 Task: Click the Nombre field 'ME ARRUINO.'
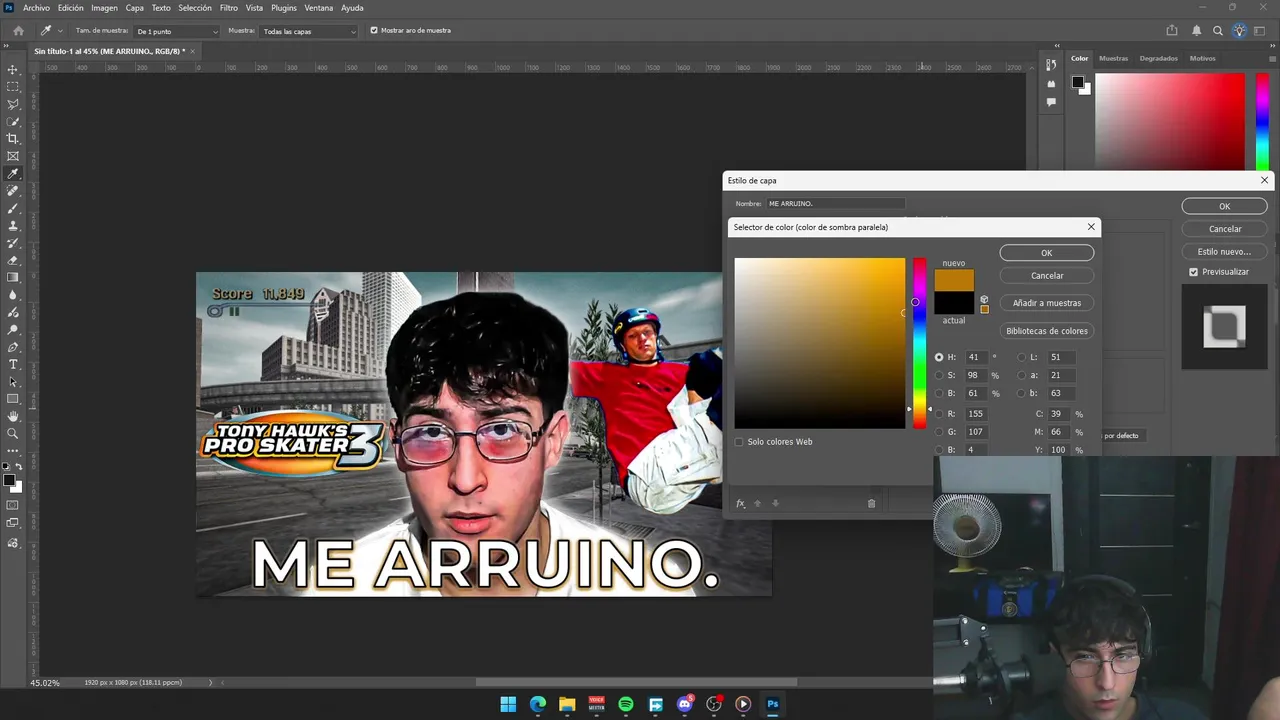click(835, 204)
